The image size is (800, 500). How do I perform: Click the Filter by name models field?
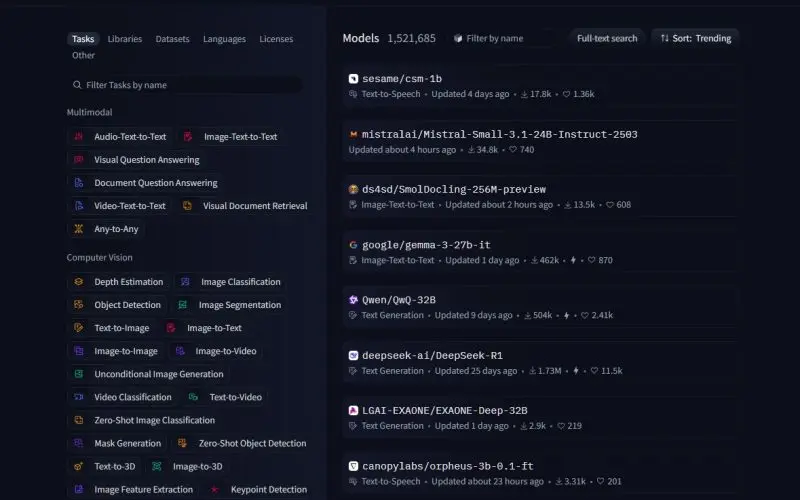click(x=503, y=38)
